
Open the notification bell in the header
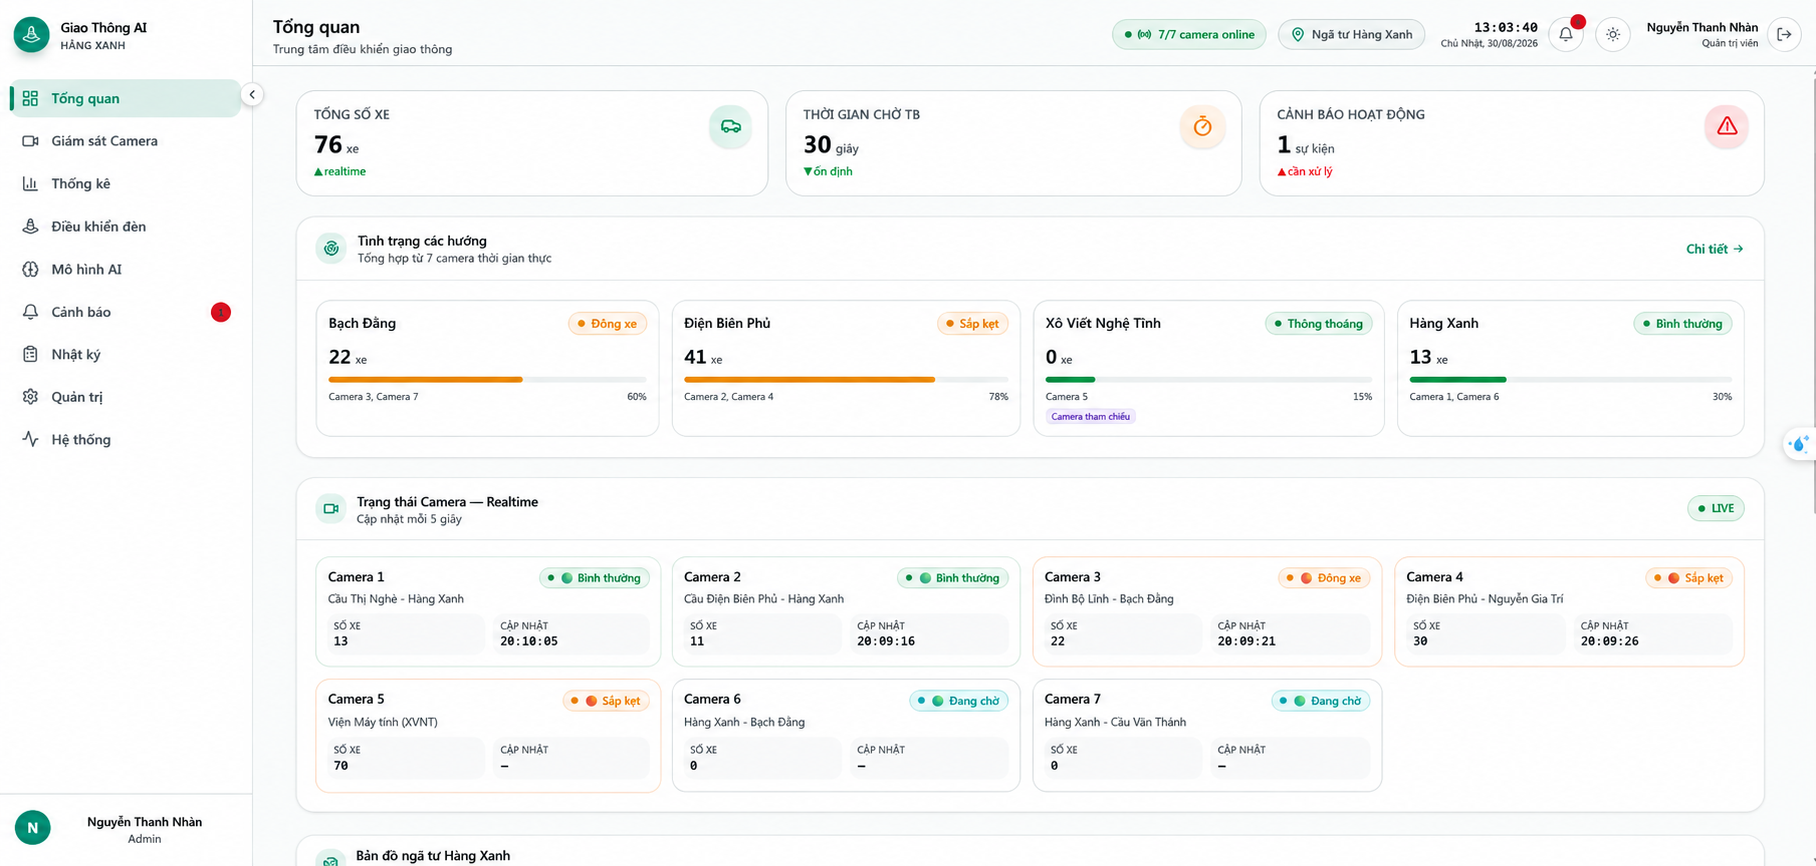point(1566,34)
